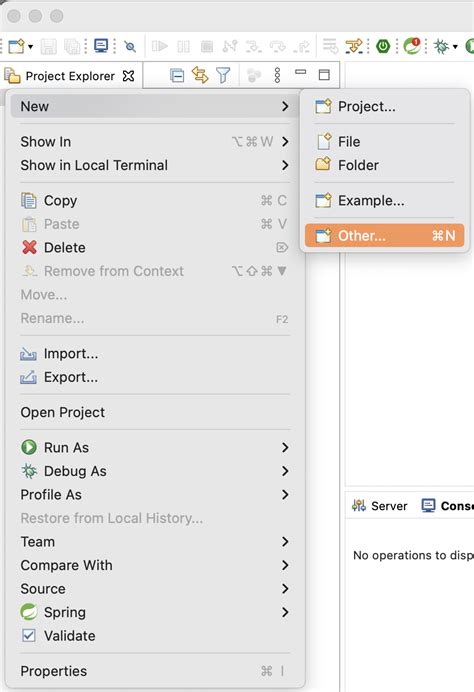The image size is (474, 692).
Task: Close the Project Explorer tab
Action: [x=128, y=76]
